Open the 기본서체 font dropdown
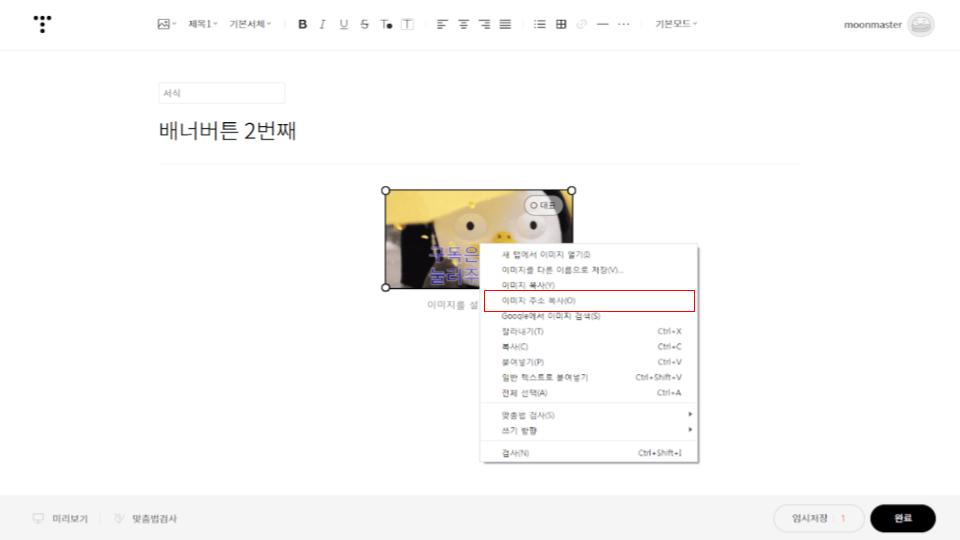Viewport: 960px width, 540px height. point(250,24)
